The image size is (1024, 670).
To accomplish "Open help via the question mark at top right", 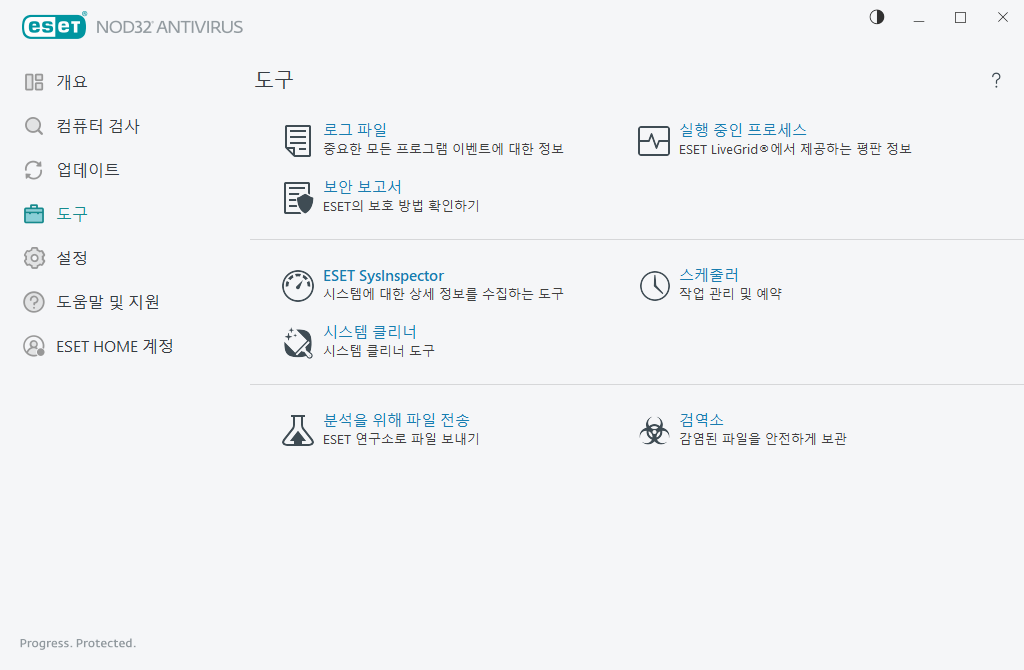I will [x=996, y=80].
